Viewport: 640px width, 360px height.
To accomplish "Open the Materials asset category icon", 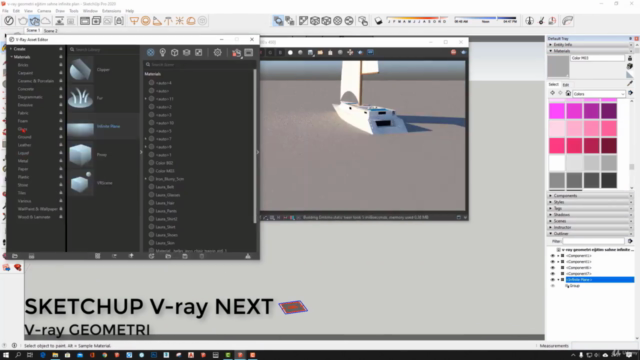I will click(x=151, y=52).
